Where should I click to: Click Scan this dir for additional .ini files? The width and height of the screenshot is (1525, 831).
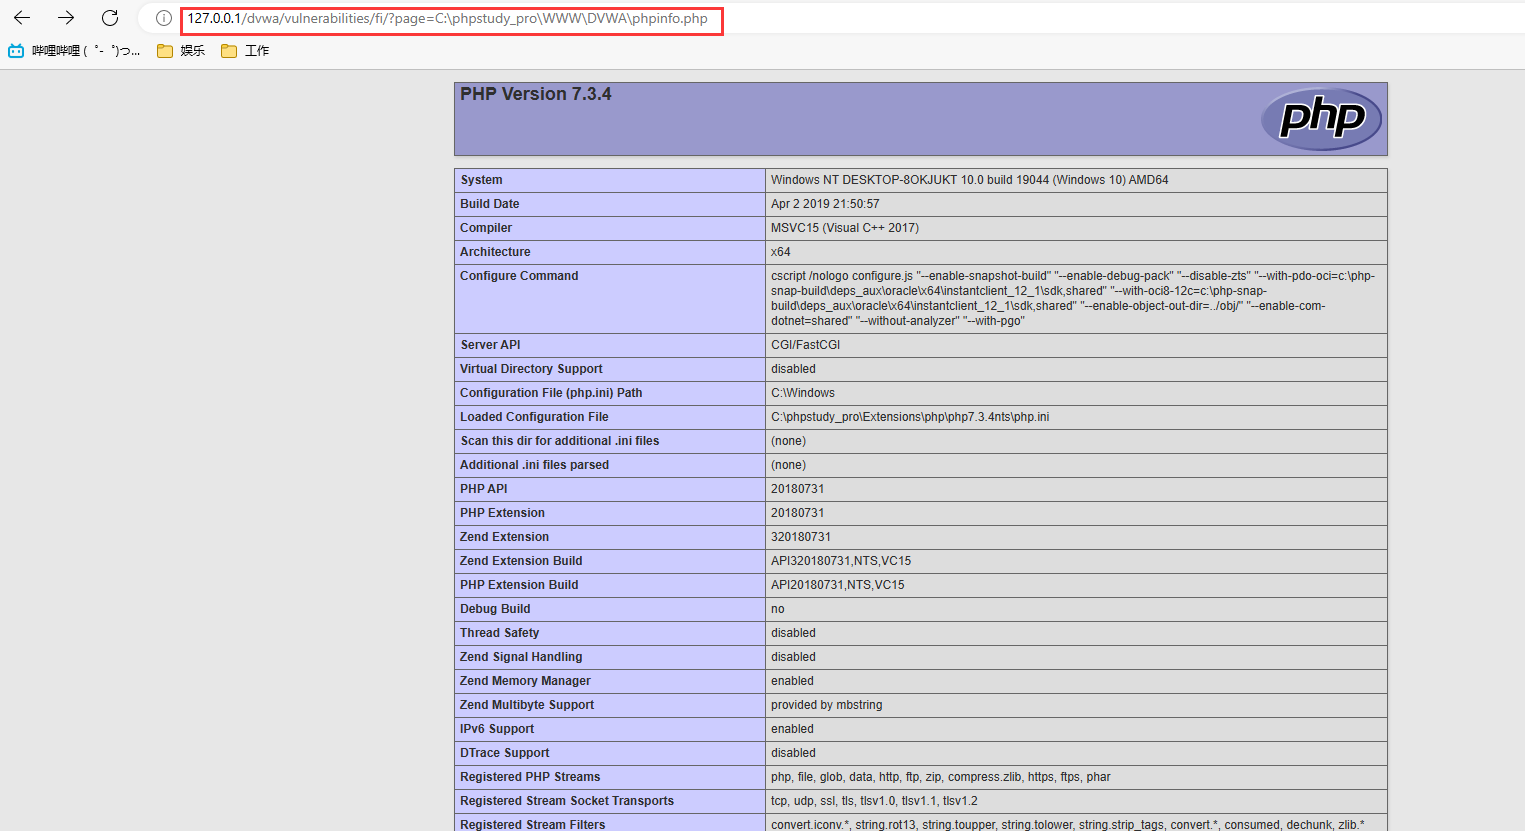tap(560, 441)
